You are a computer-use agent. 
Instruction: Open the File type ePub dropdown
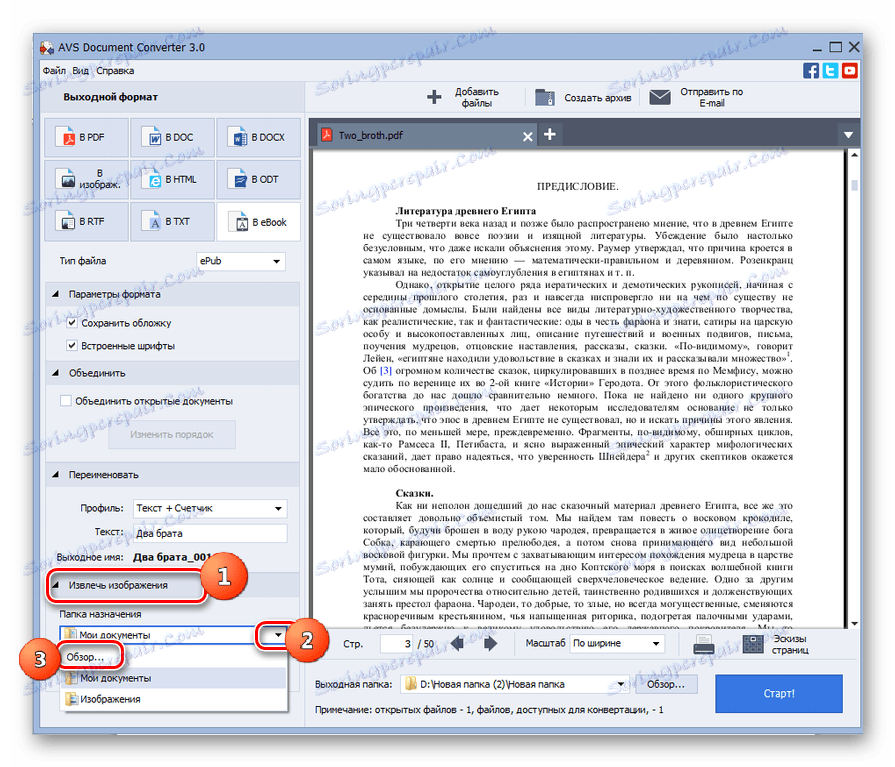click(x=240, y=261)
